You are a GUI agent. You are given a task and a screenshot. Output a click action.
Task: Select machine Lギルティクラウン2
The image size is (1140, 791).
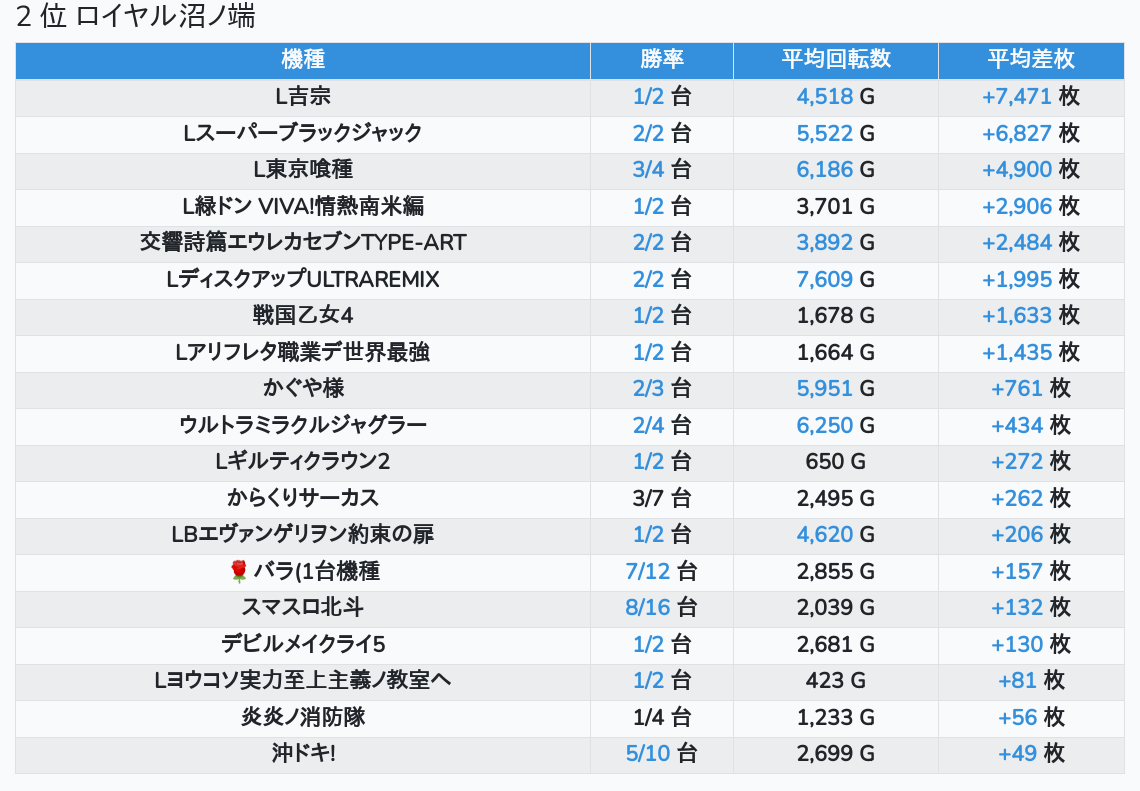(x=302, y=462)
